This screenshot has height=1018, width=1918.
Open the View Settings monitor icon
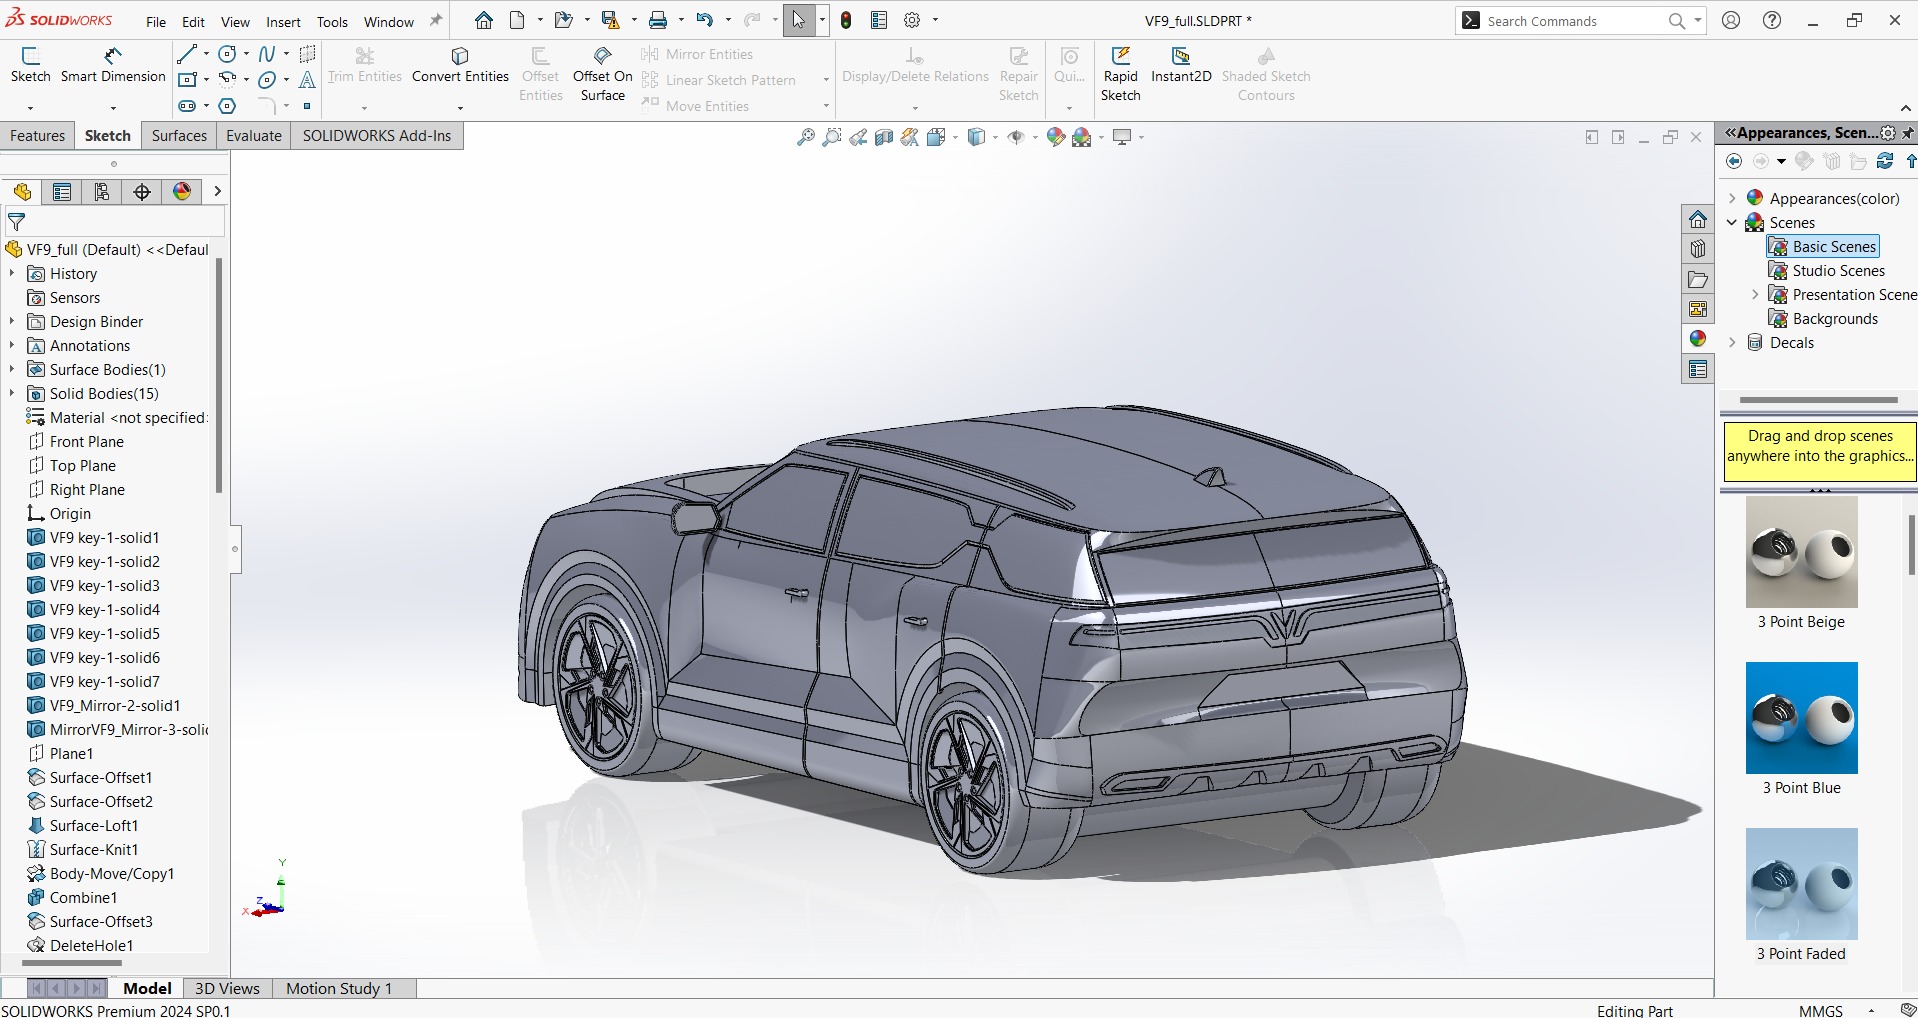(x=1122, y=138)
